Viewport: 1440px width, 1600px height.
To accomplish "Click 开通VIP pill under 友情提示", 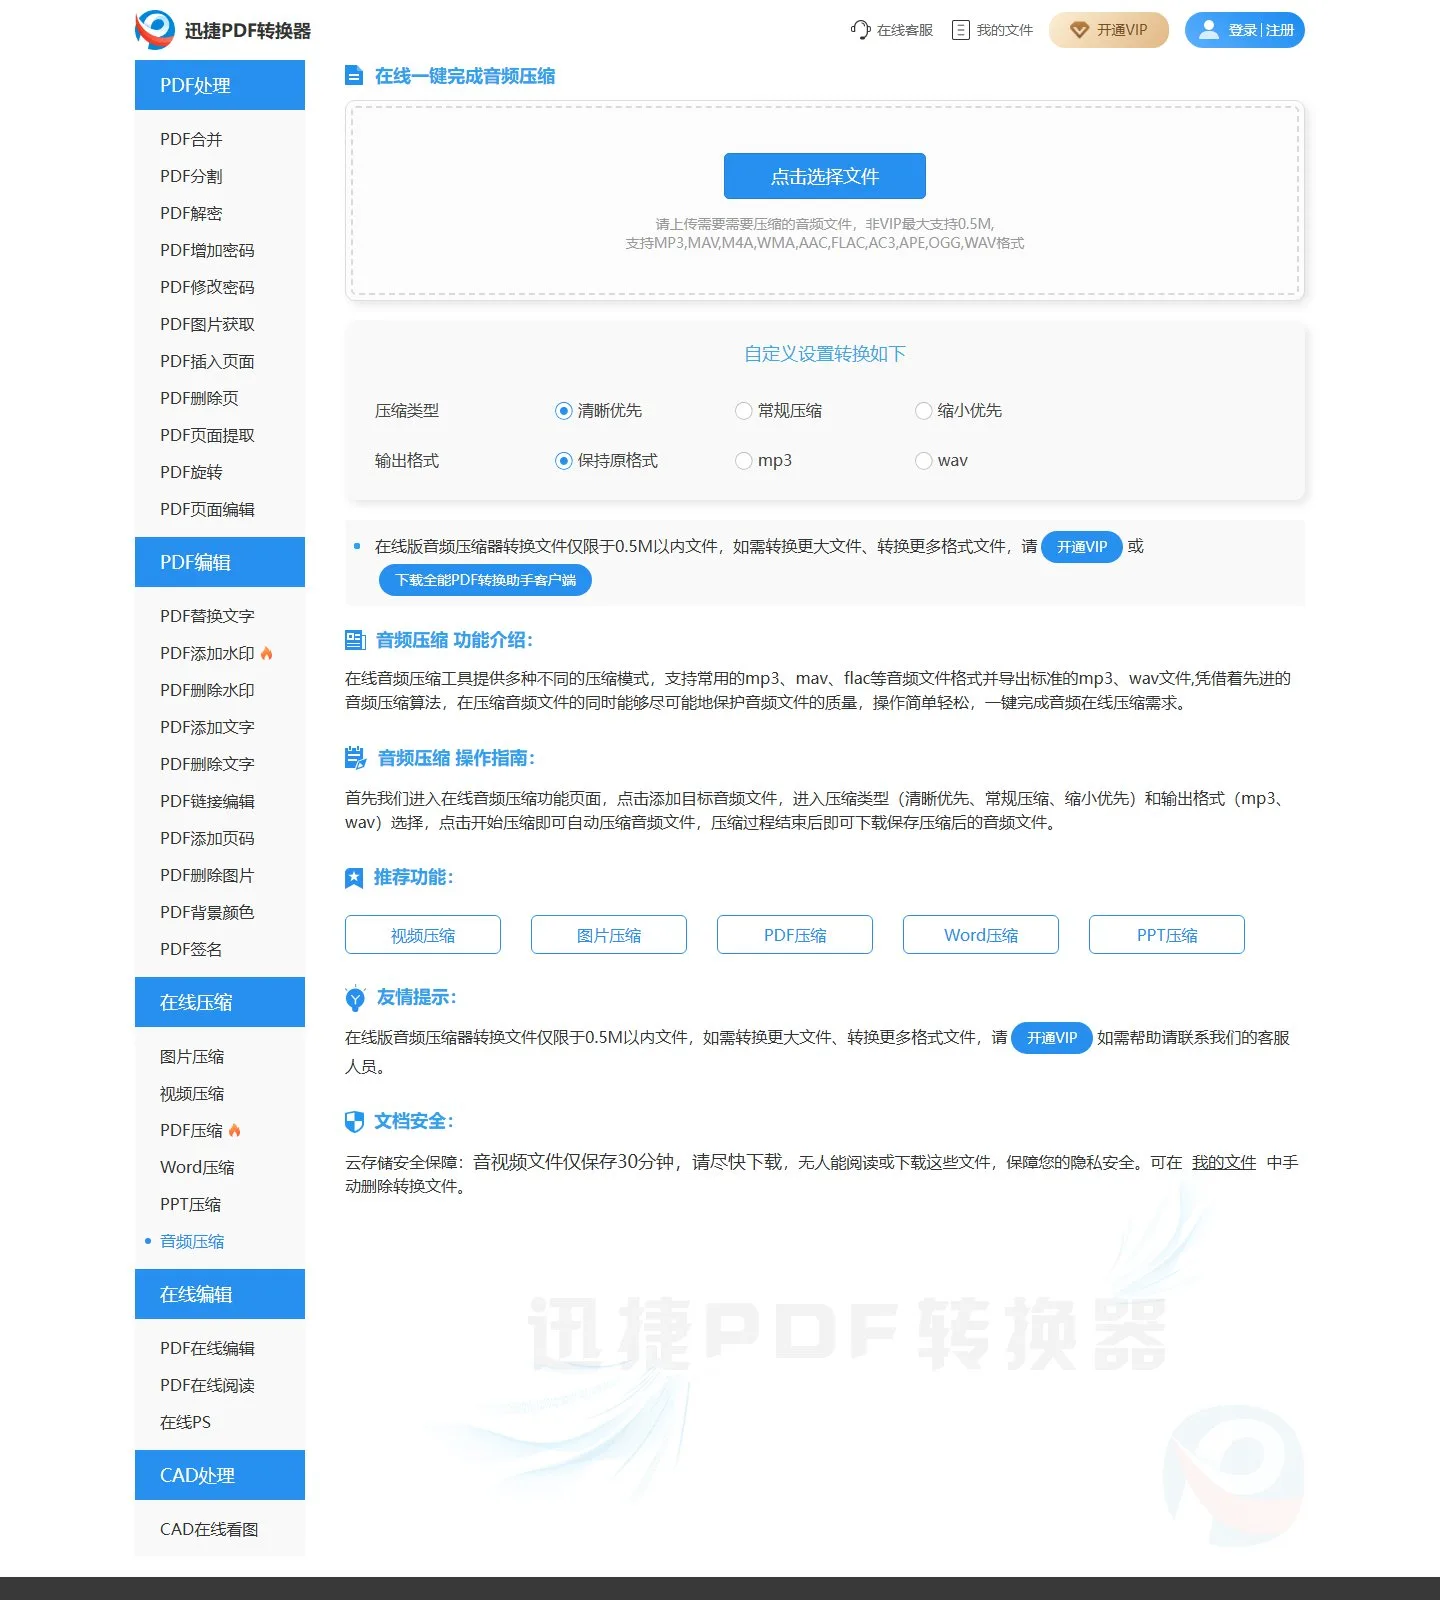I will tap(1052, 1038).
